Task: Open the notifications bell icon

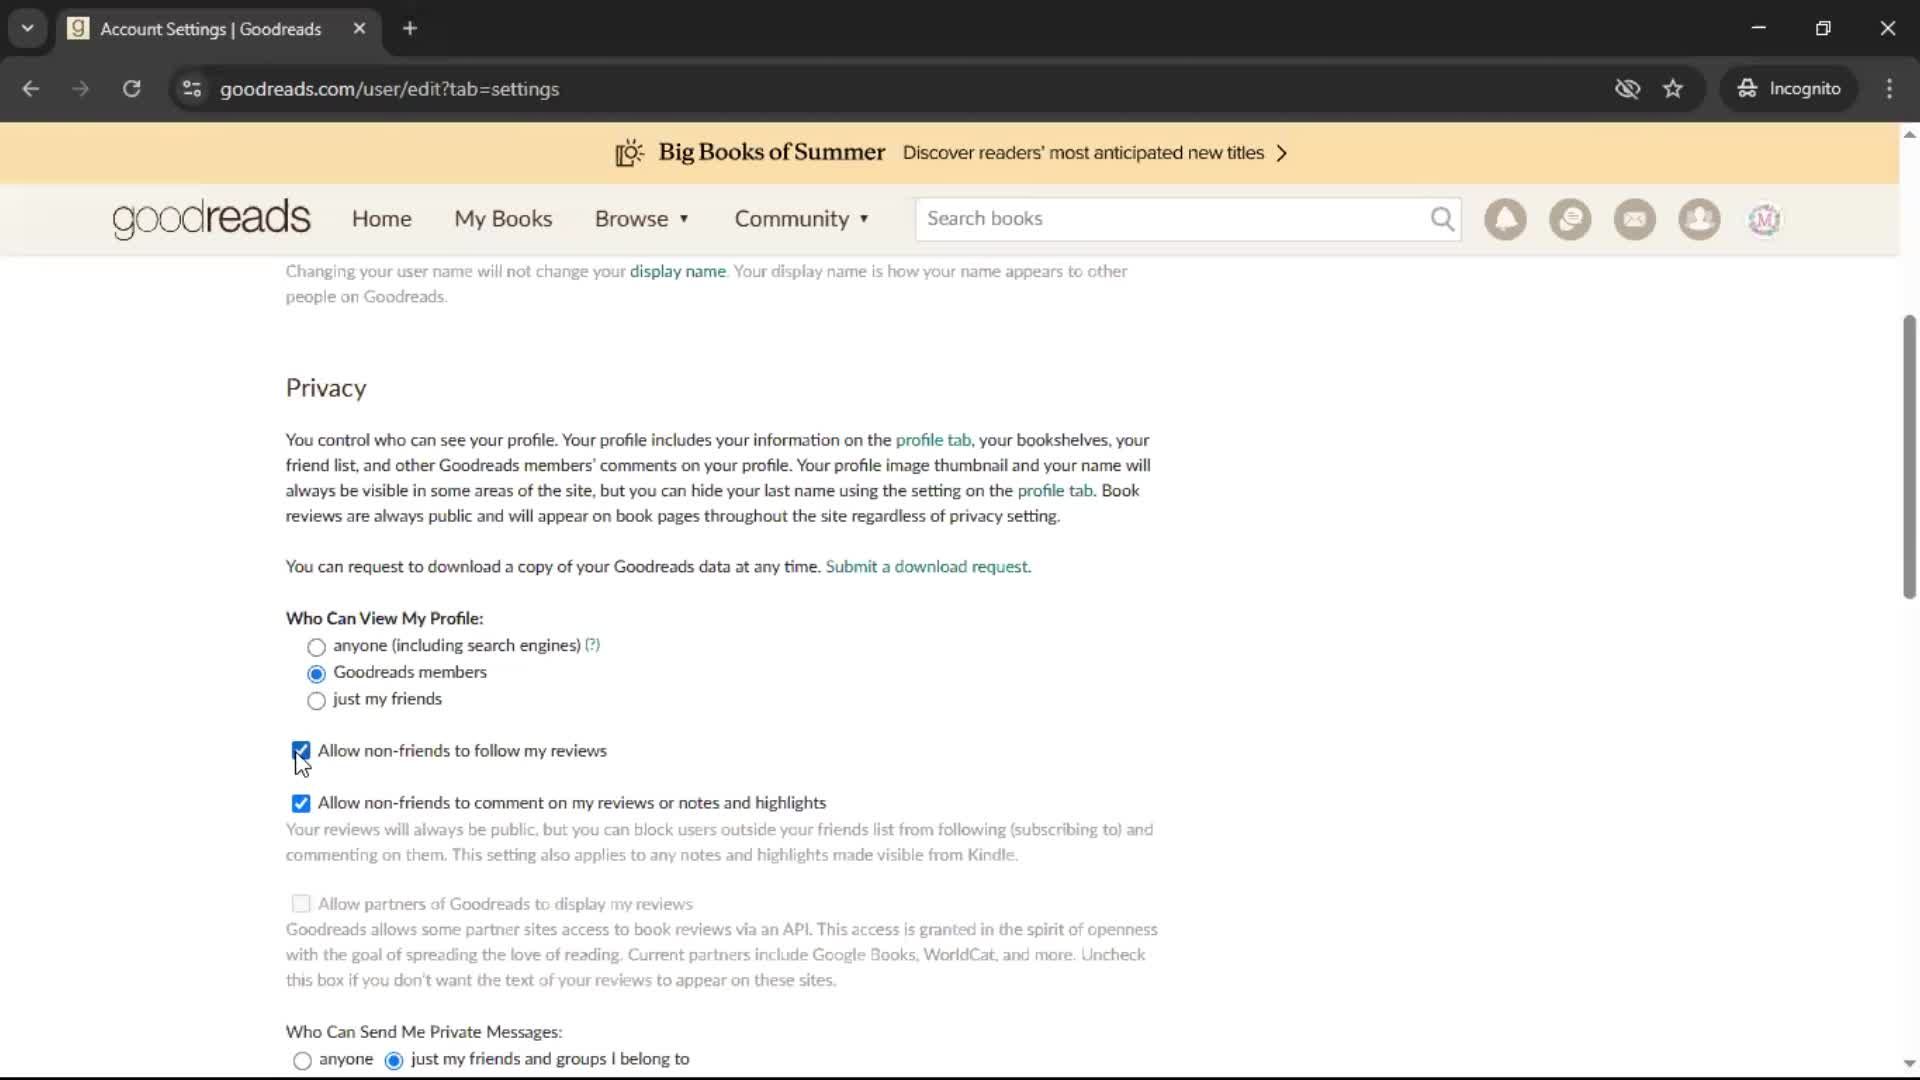Action: coord(1505,219)
